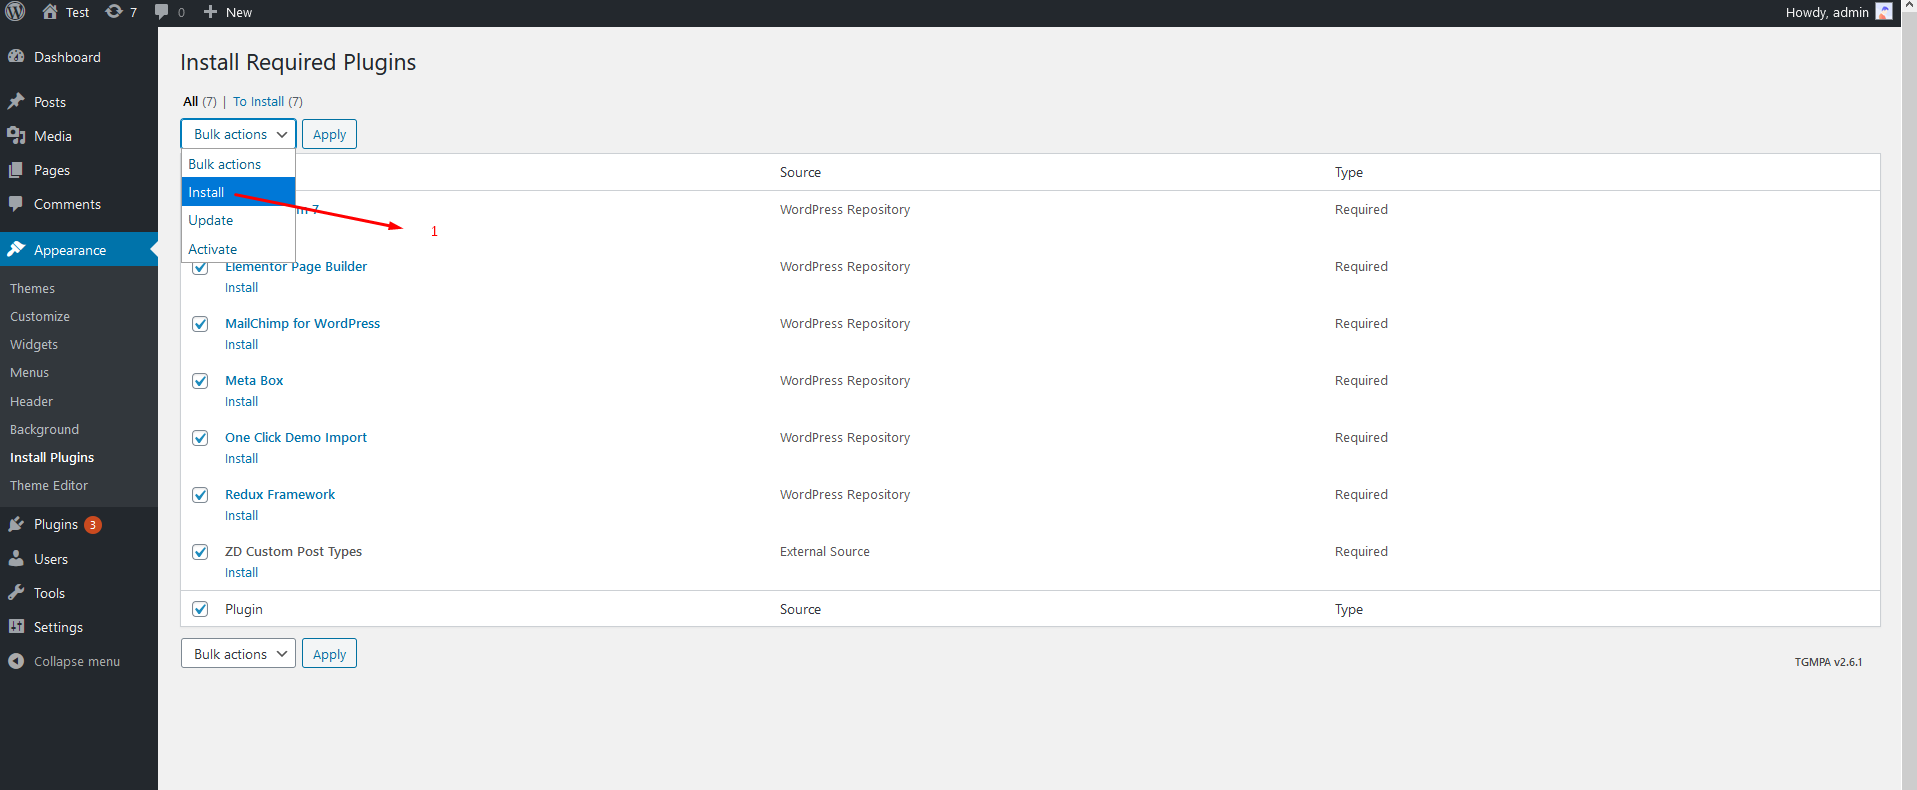The width and height of the screenshot is (1917, 790).
Task: Open Theme Editor submenu item
Action: click(49, 485)
